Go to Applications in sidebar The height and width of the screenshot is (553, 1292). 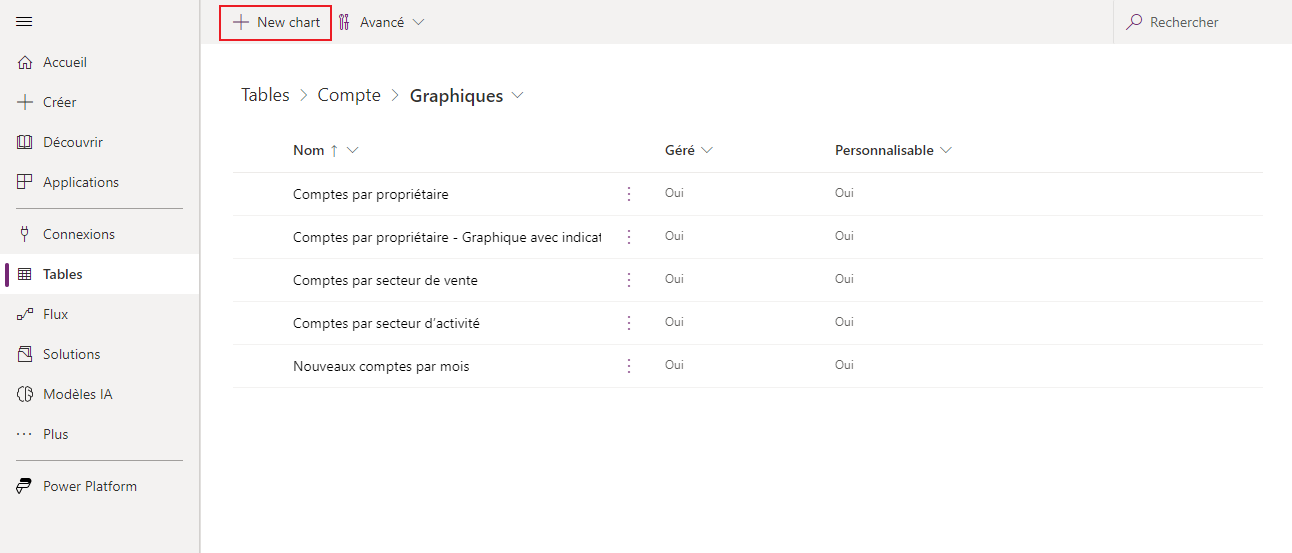click(80, 182)
